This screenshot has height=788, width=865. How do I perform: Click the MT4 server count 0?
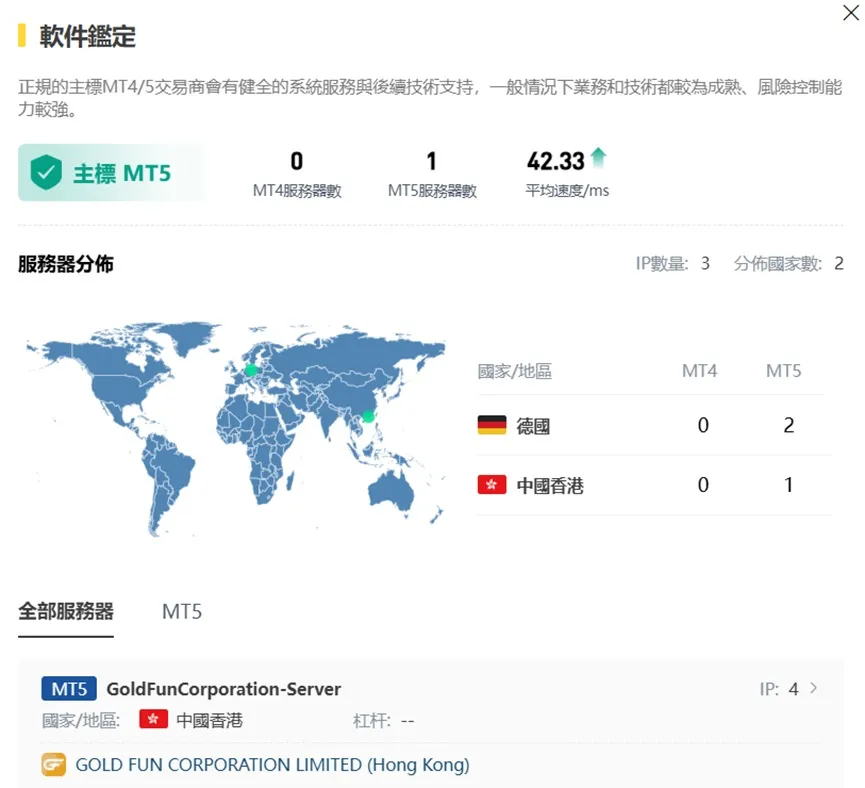[297, 161]
